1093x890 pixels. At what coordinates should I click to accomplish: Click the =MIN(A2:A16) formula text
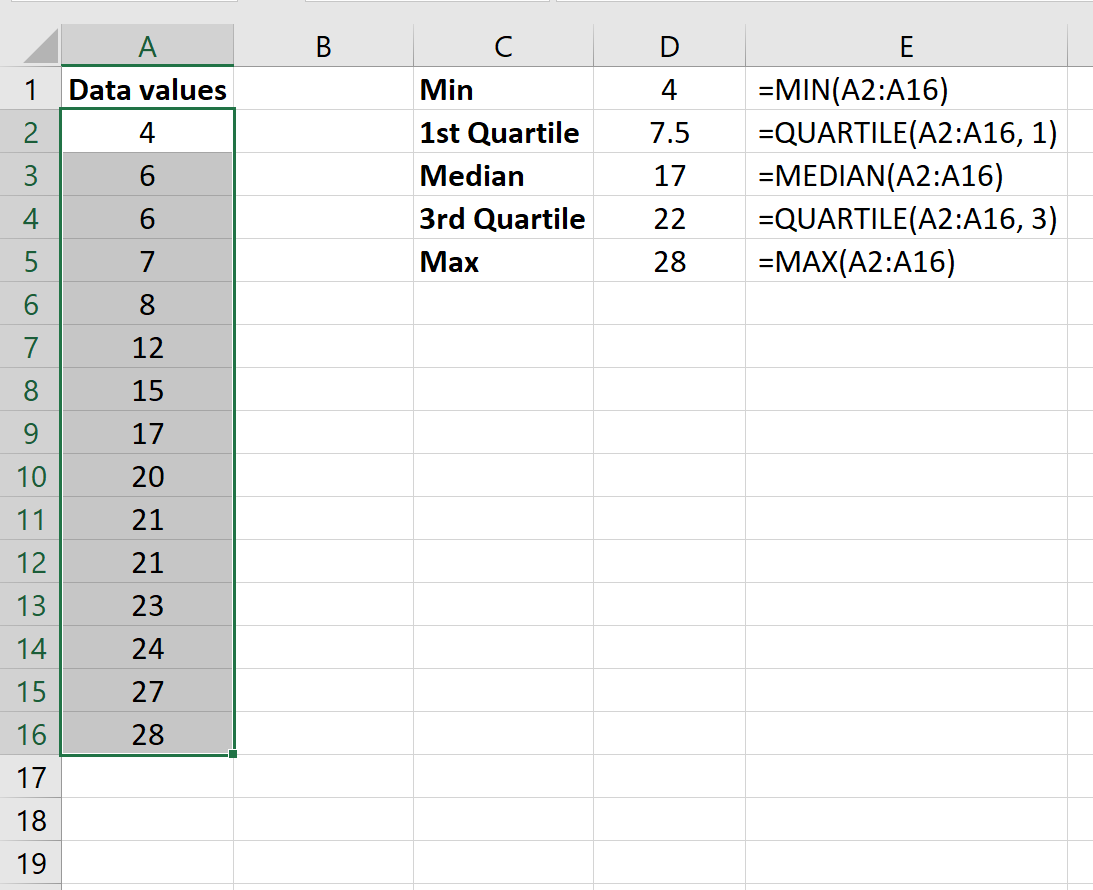pyautogui.click(x=853, y=90)
